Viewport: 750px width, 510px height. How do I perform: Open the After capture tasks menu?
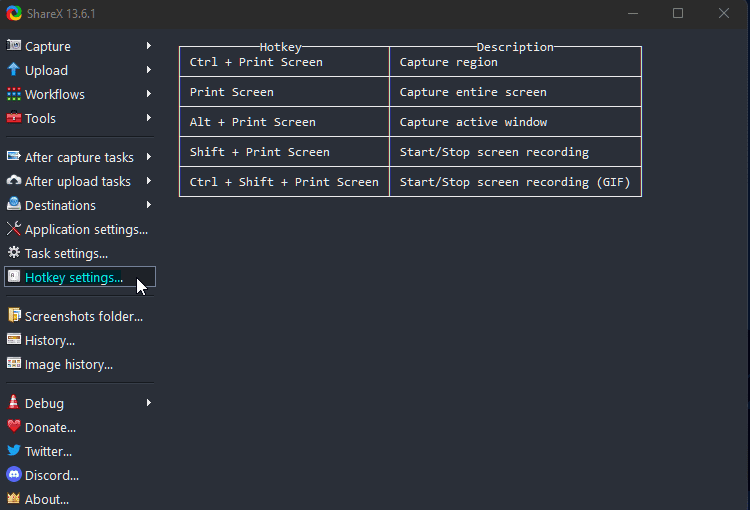[x=79, y=157]
